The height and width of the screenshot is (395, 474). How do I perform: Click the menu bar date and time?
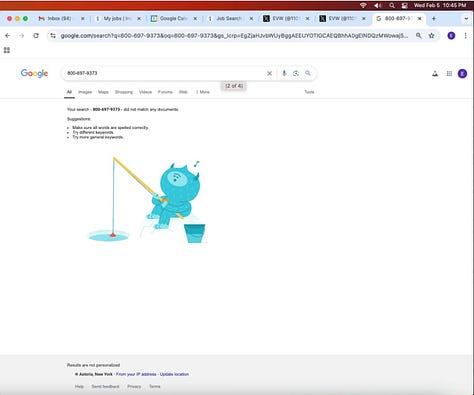coord(440,5)
